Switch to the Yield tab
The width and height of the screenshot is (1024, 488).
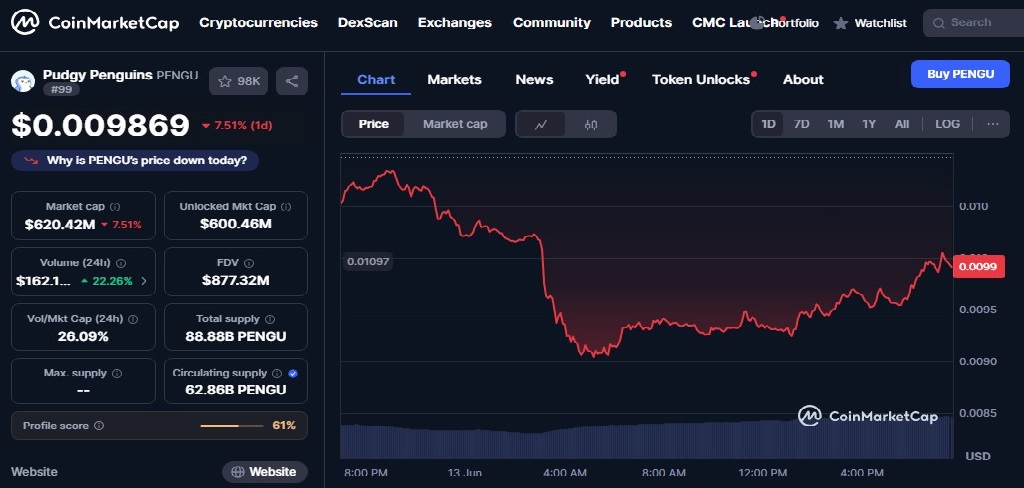click(x=602, y=80)
